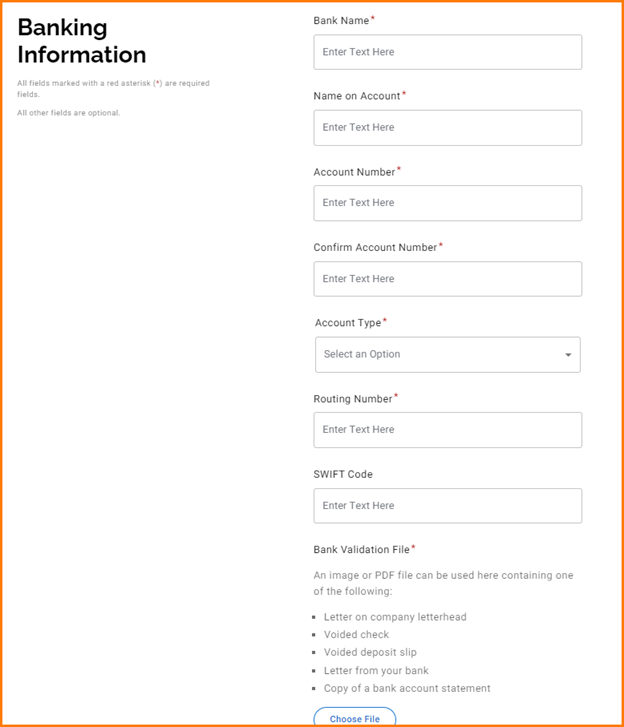The image size is (624, 727).
Task: Click 'Copy of a bank account statement' text
Action: point(407,689)
